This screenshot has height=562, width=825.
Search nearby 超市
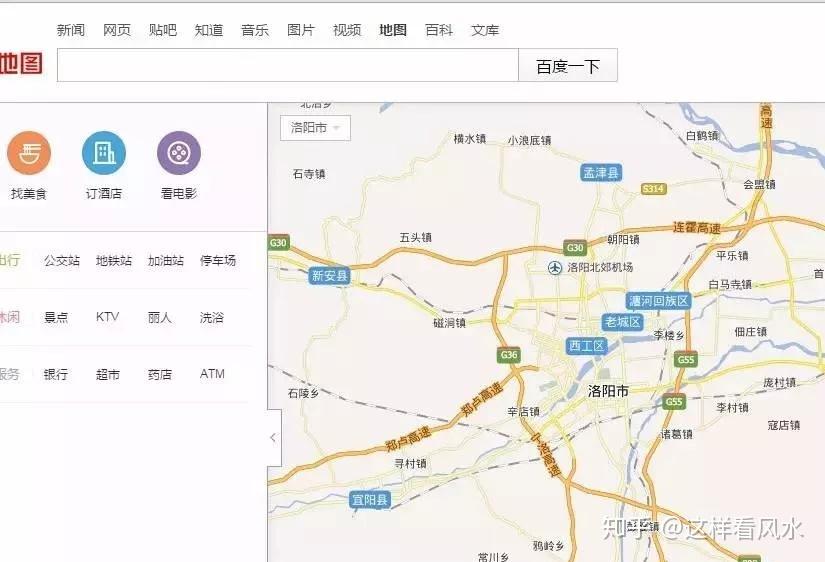click(108, 374)
